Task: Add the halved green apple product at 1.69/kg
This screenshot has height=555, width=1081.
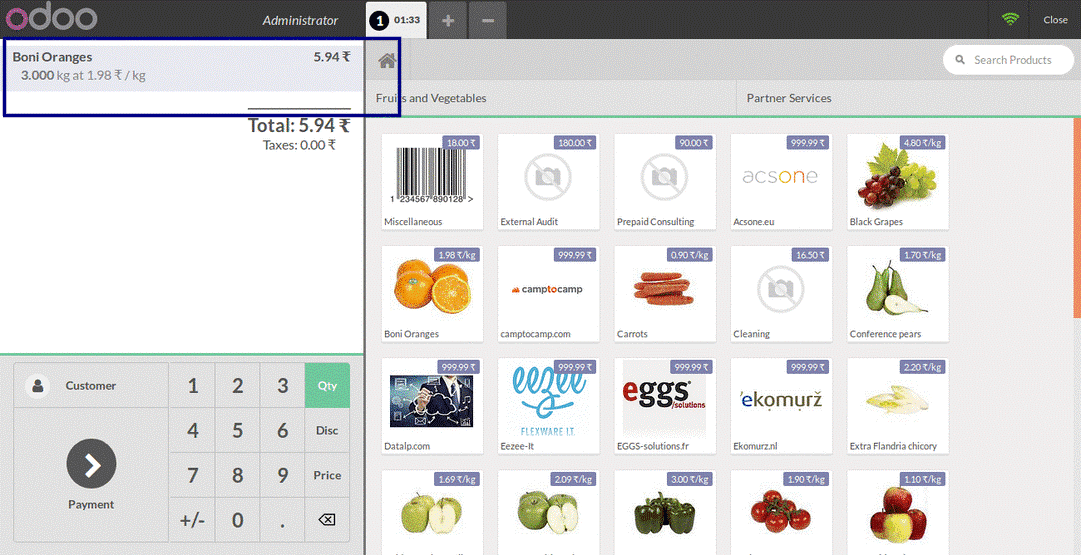Action: tap(432, 512)
